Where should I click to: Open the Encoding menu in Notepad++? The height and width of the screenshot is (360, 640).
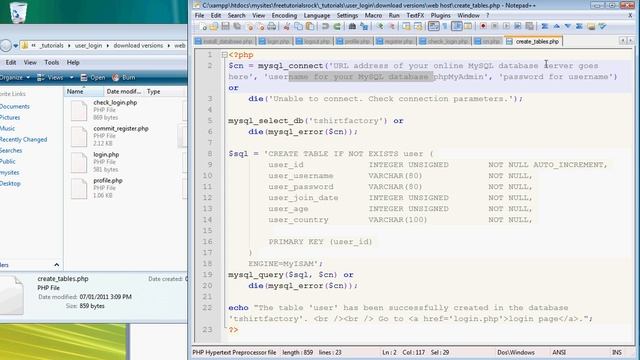click(x=284, y=16)
